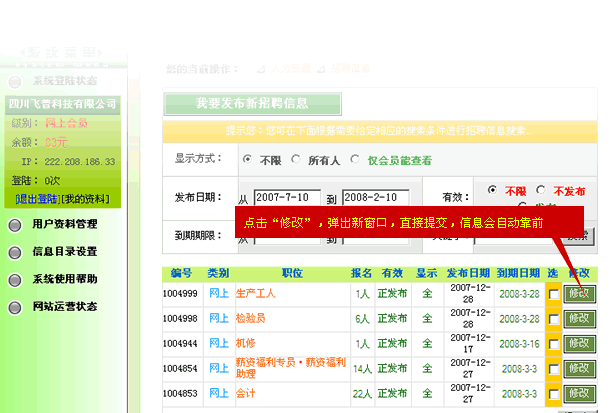Click the bullet icon beside 用户资料管理
610x413 pixels.
pyautogui.click(x=15, y=225)
